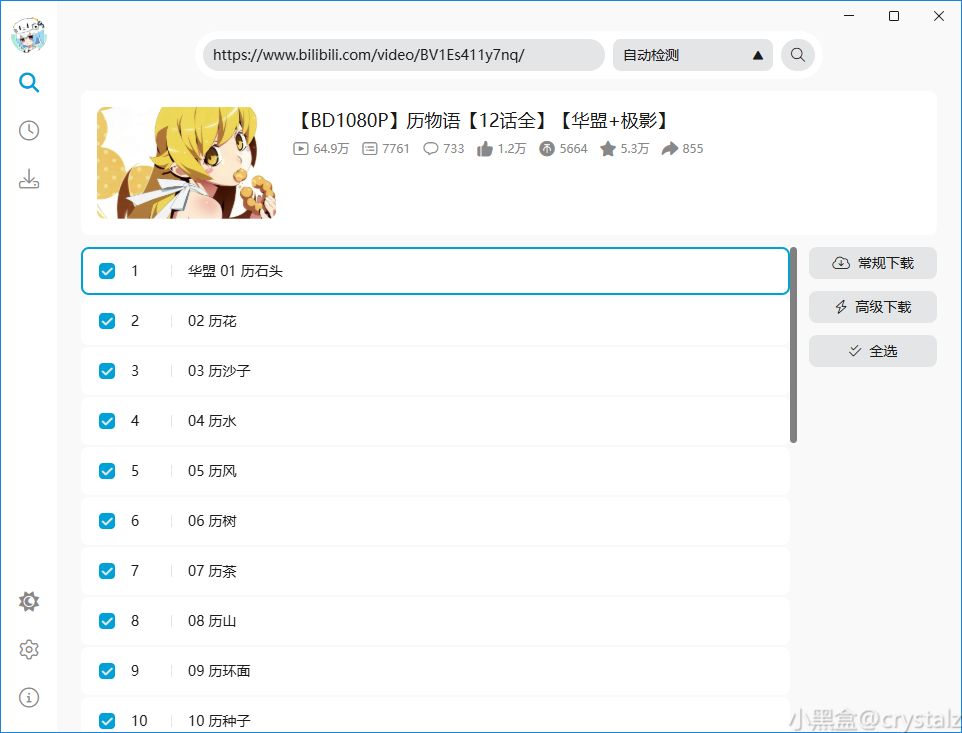Click the 1.2万 likes value
962x733 pixels.
tap(512, 148)
